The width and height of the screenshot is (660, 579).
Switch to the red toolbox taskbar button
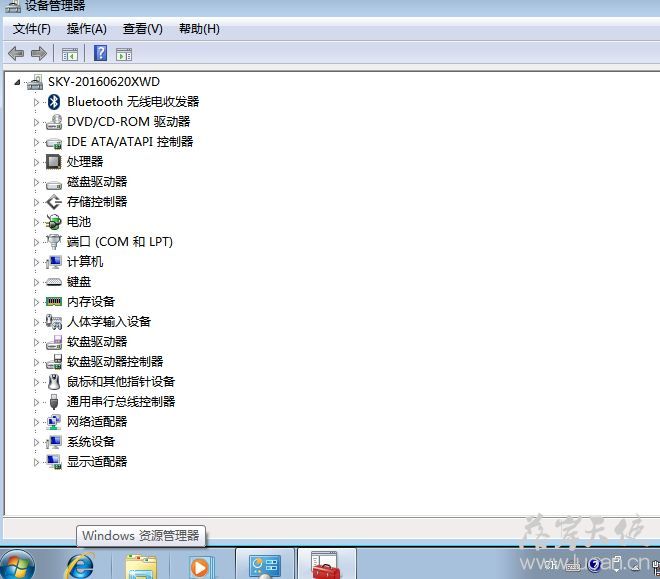click(x=326, y=565)
